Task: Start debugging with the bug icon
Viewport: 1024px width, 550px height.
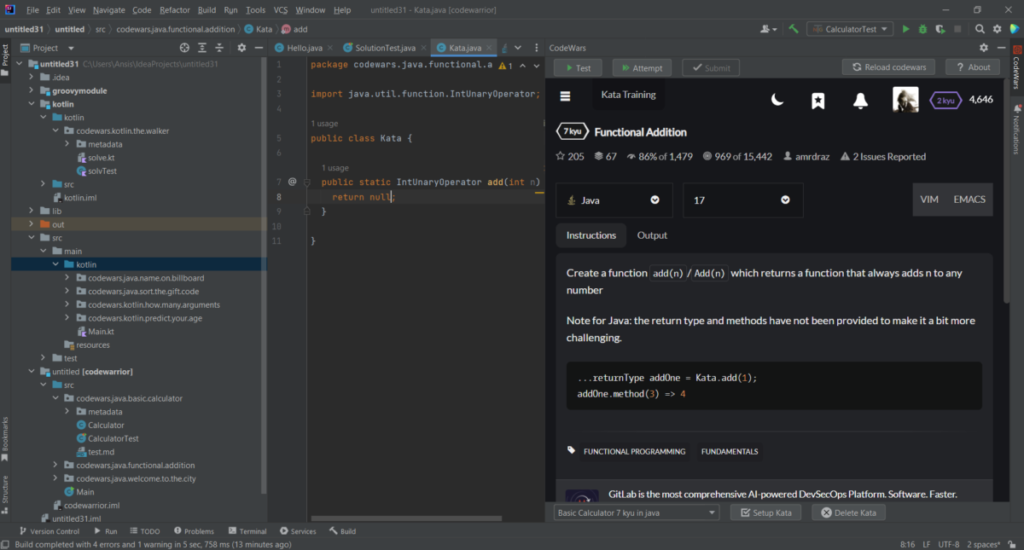Action: tap(923, 29)
